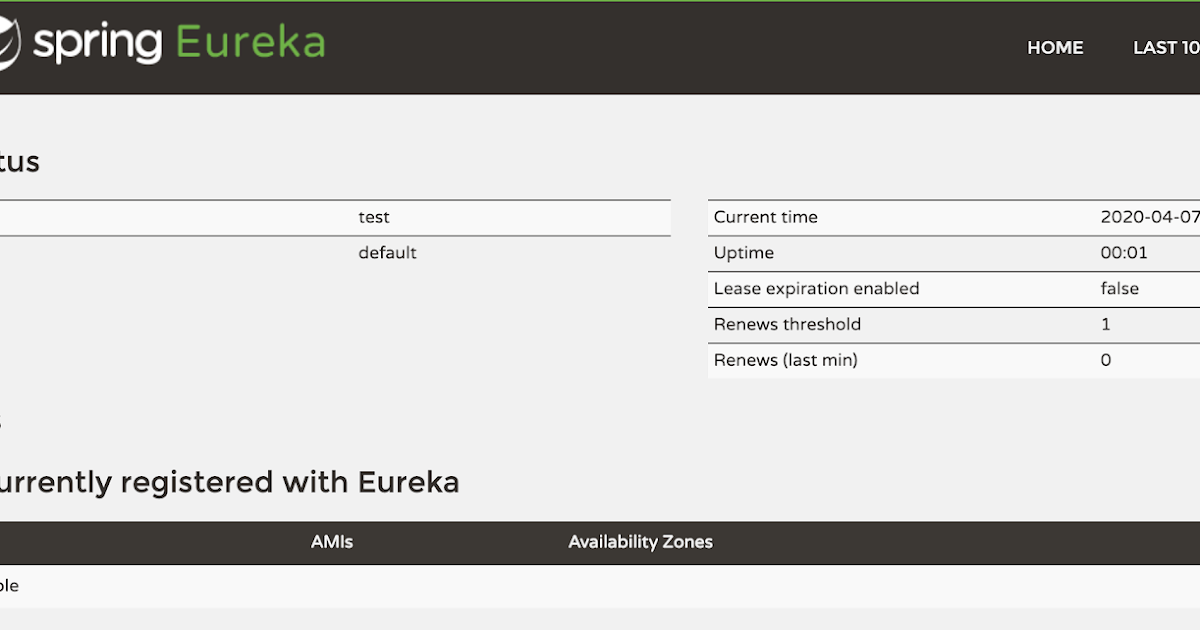Viewport: 1200px width, 630px height.
Task: Open the HOME navigation item
Action: 1055,47
